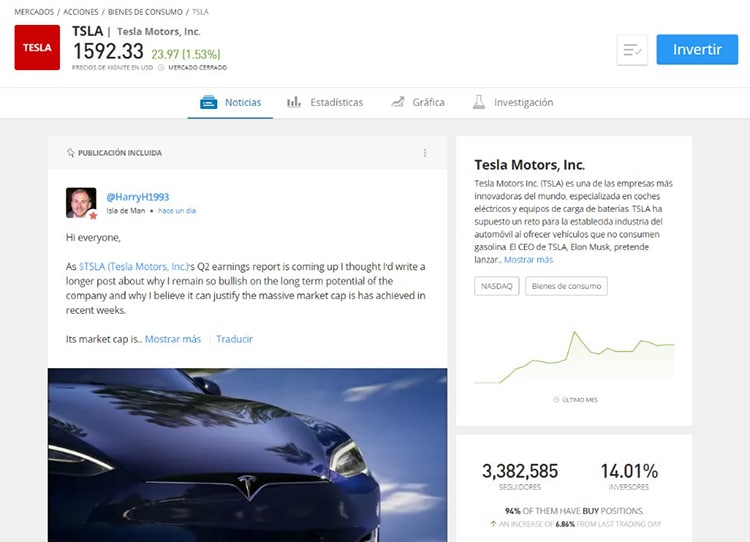Open Bienes de consumo breadcrumb link
Image resolution: width=750 pixels, height=542 pixels.
145,12
